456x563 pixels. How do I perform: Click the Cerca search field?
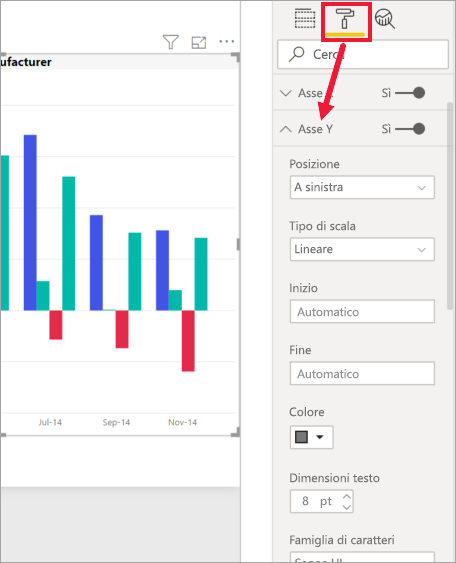click(x=363, y=54)
